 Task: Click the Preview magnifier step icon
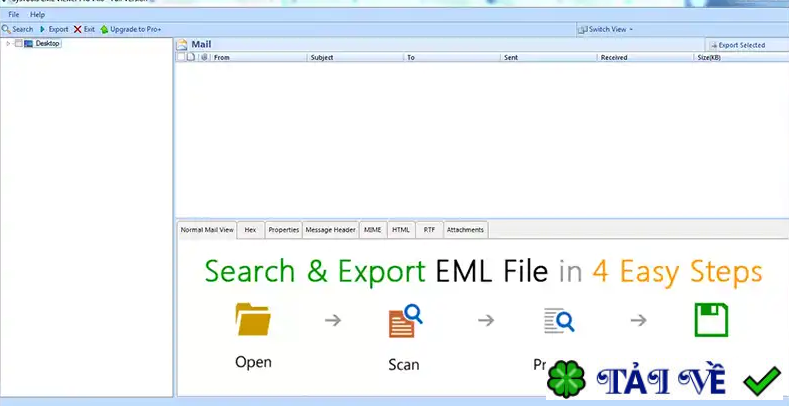pyautogui.click(x=559, y=321)
